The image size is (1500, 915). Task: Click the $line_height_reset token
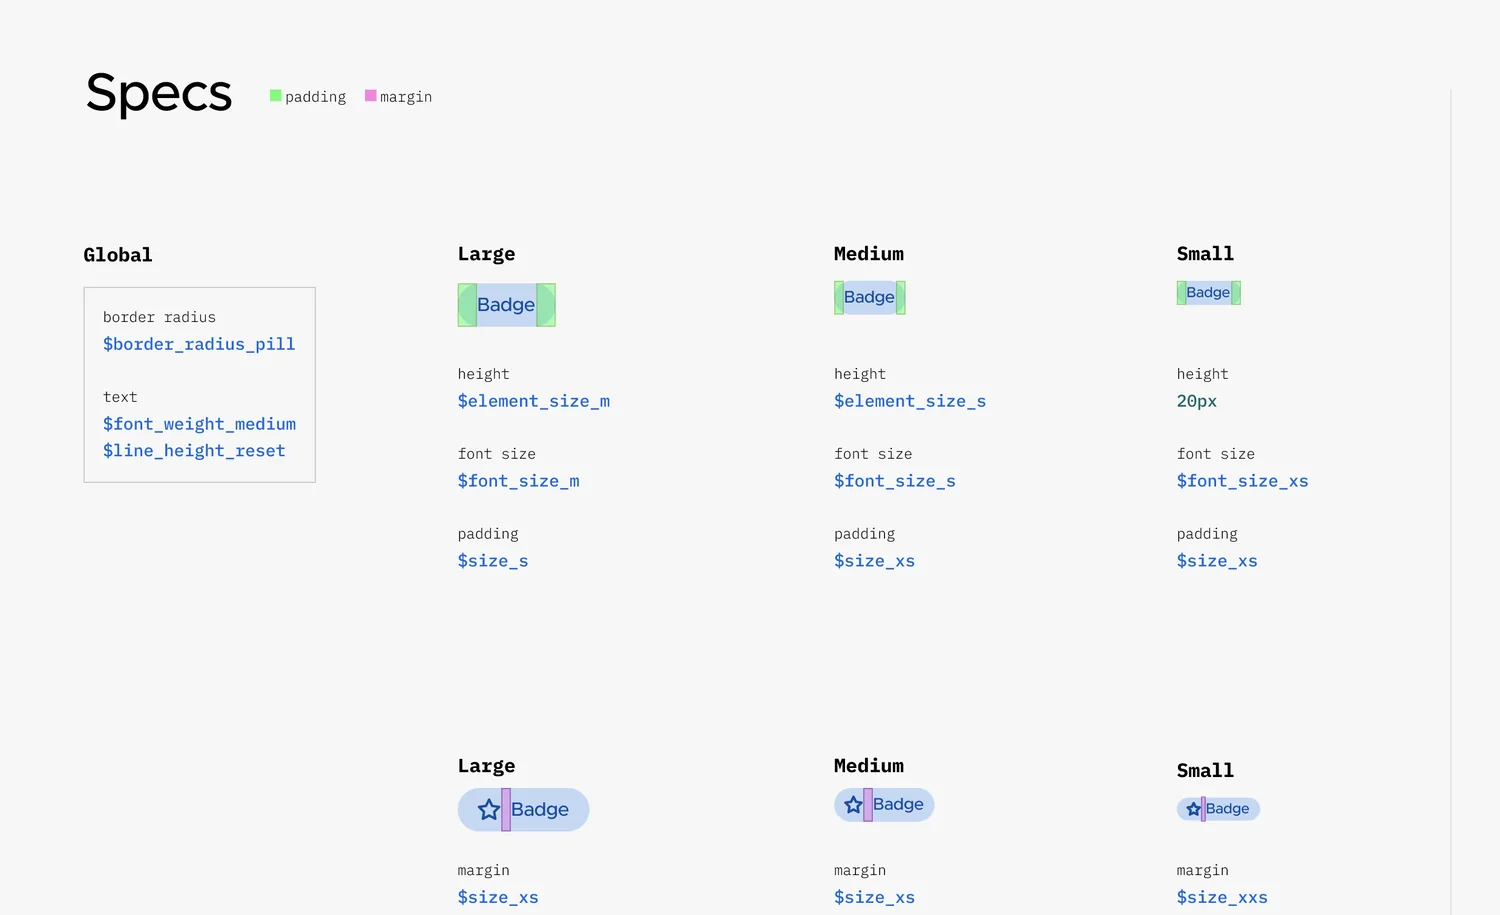tap(194, 451)
